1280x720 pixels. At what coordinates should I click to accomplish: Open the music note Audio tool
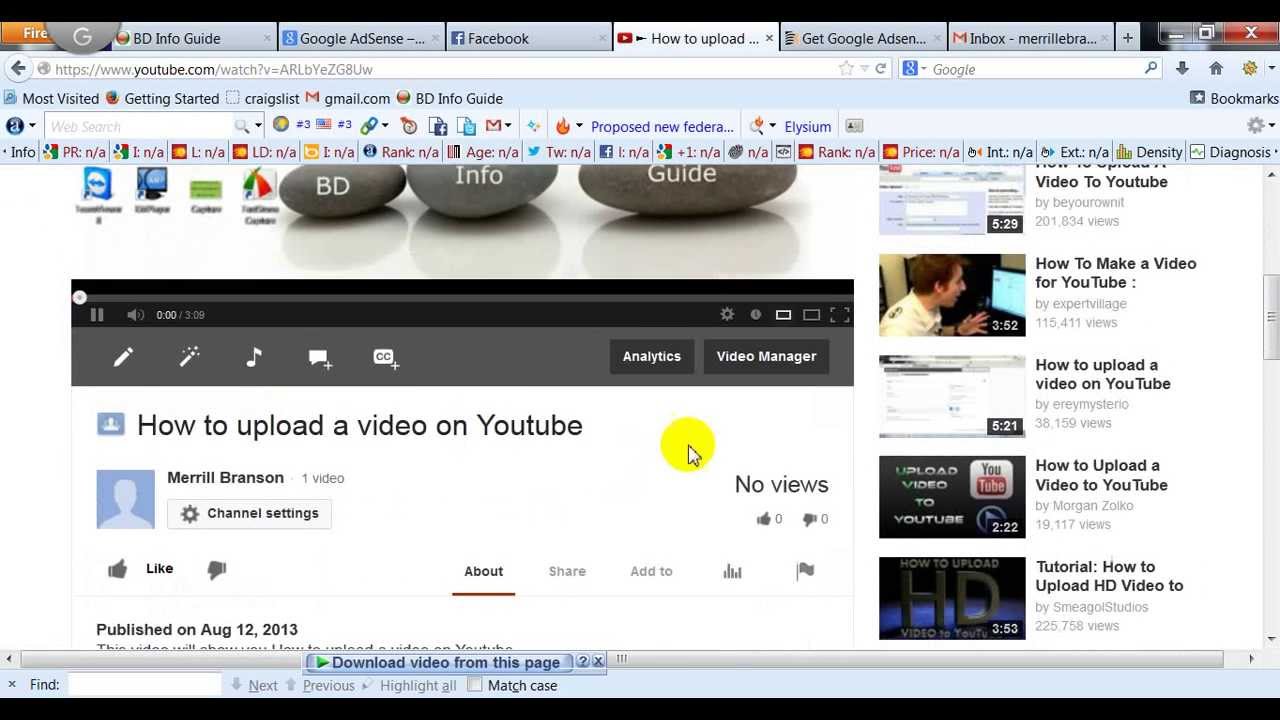click(x=254, y=357)
